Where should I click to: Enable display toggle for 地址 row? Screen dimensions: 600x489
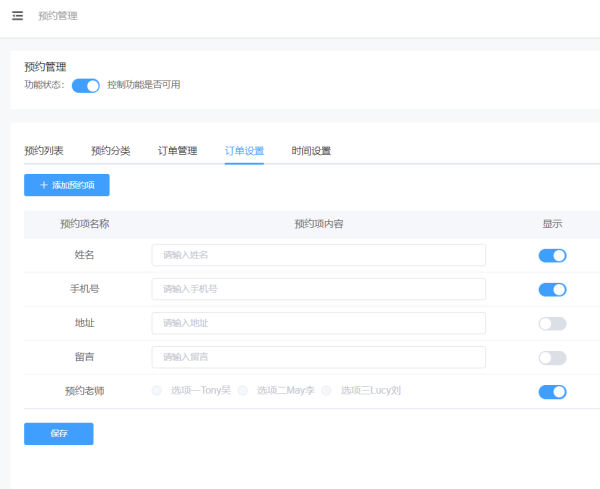point(552,324)
